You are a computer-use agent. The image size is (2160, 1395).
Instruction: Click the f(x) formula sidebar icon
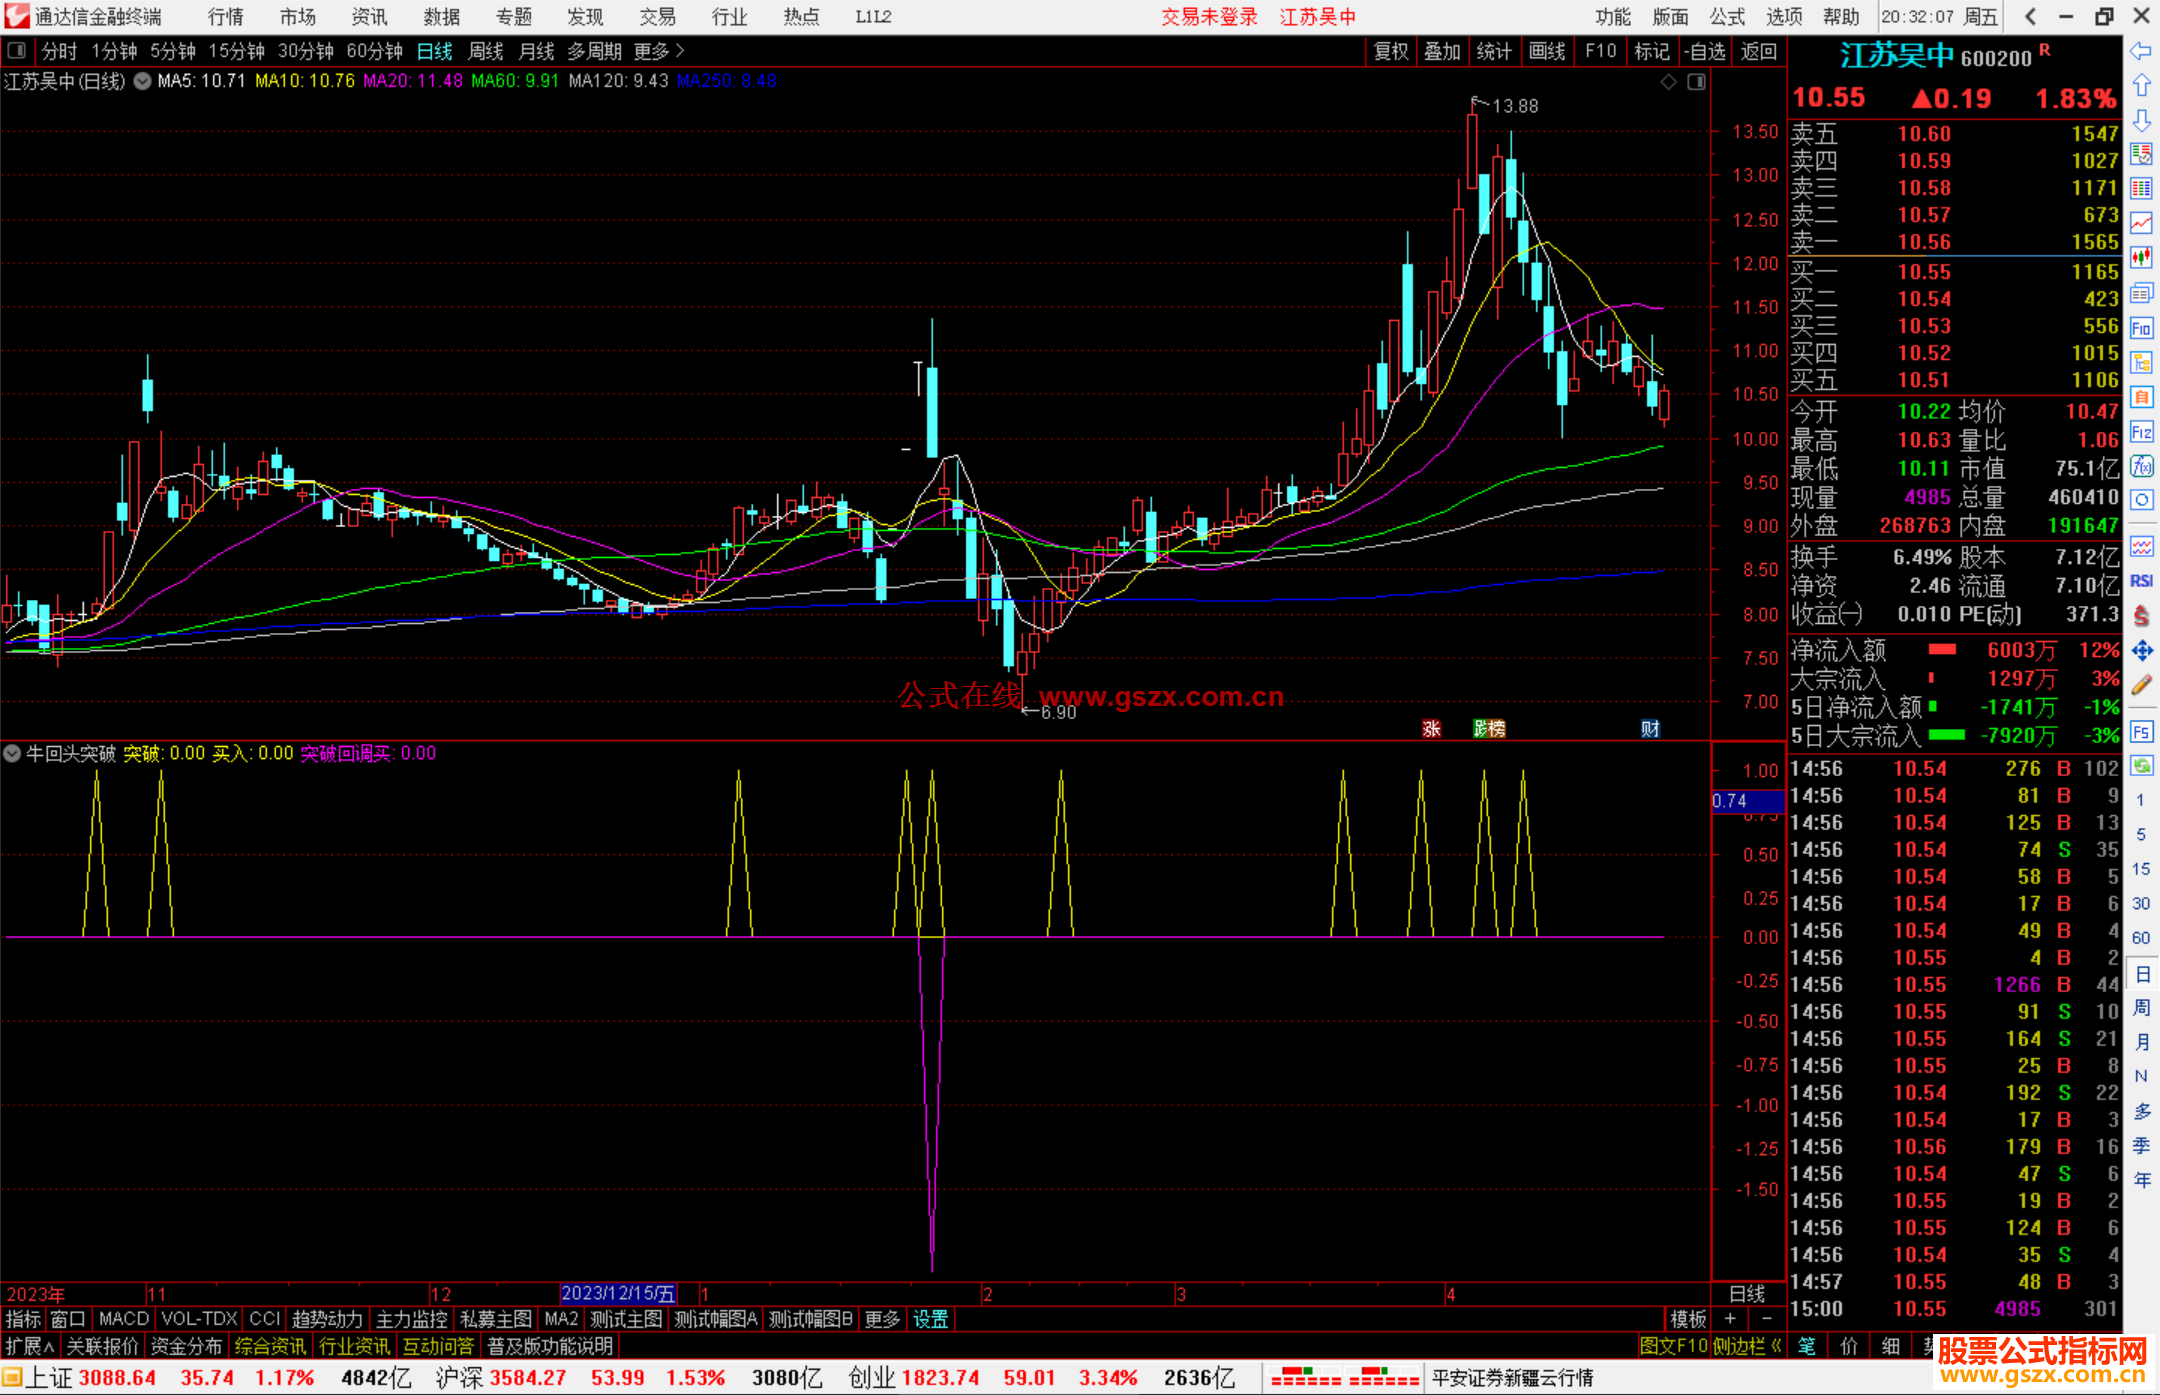click(2141, 466)
